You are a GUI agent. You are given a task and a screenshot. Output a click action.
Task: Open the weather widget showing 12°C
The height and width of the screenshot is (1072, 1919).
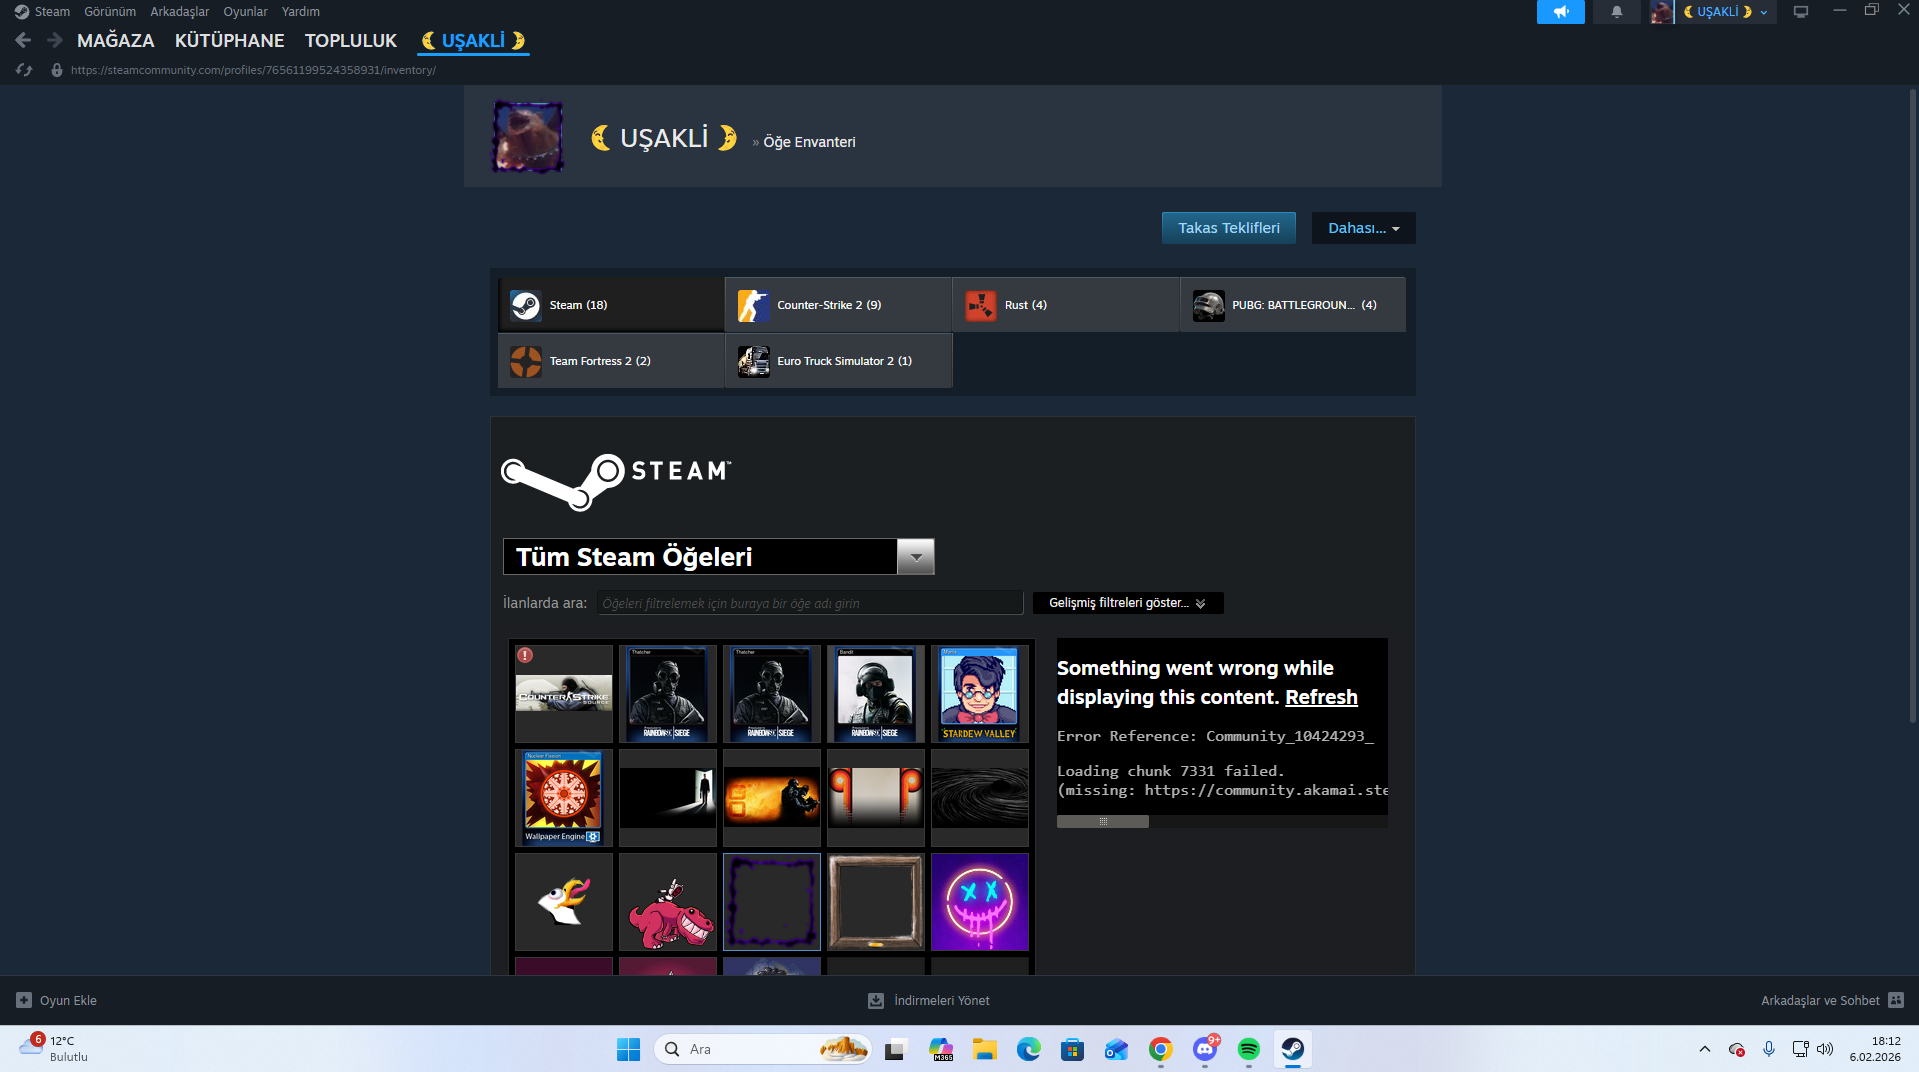coord(54,1049)
